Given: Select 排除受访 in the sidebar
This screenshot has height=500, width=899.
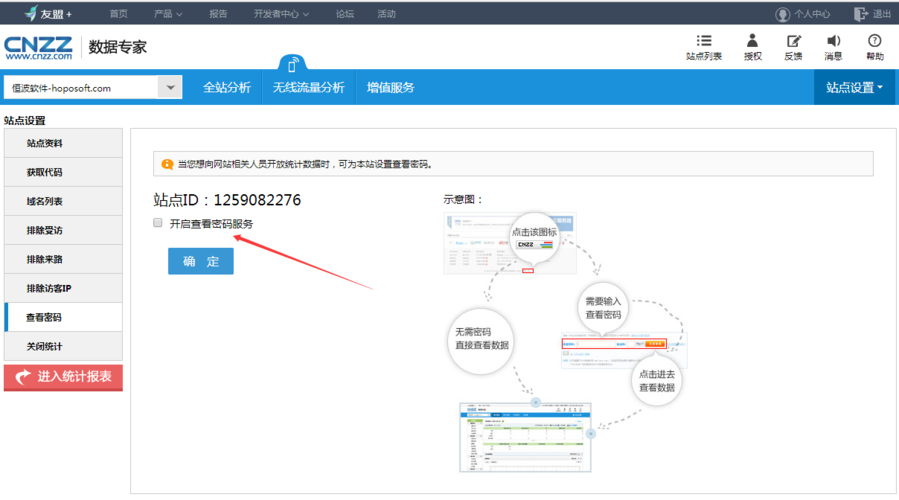Looking at the screenshot, I should pos(63,231).
